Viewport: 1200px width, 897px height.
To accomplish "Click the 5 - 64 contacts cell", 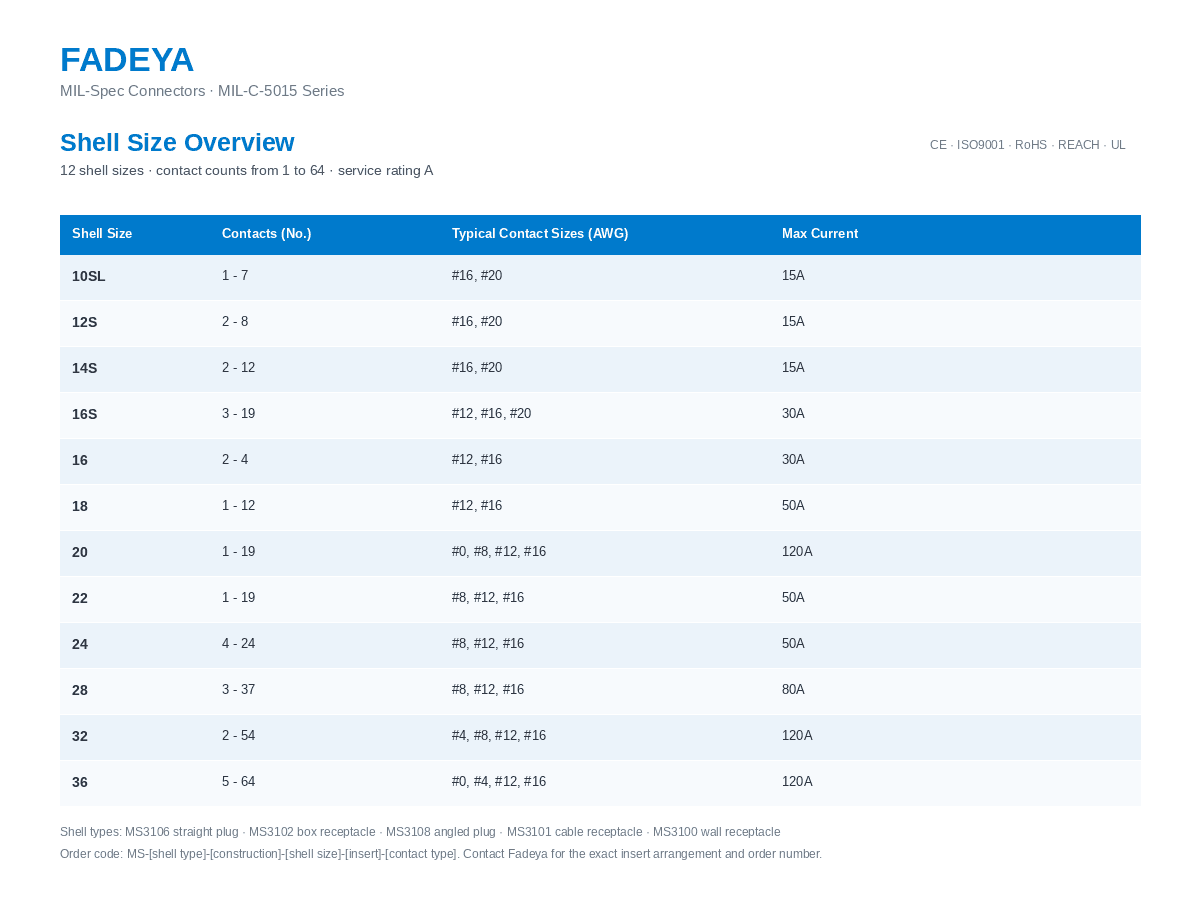I will [x=239, y=782].
